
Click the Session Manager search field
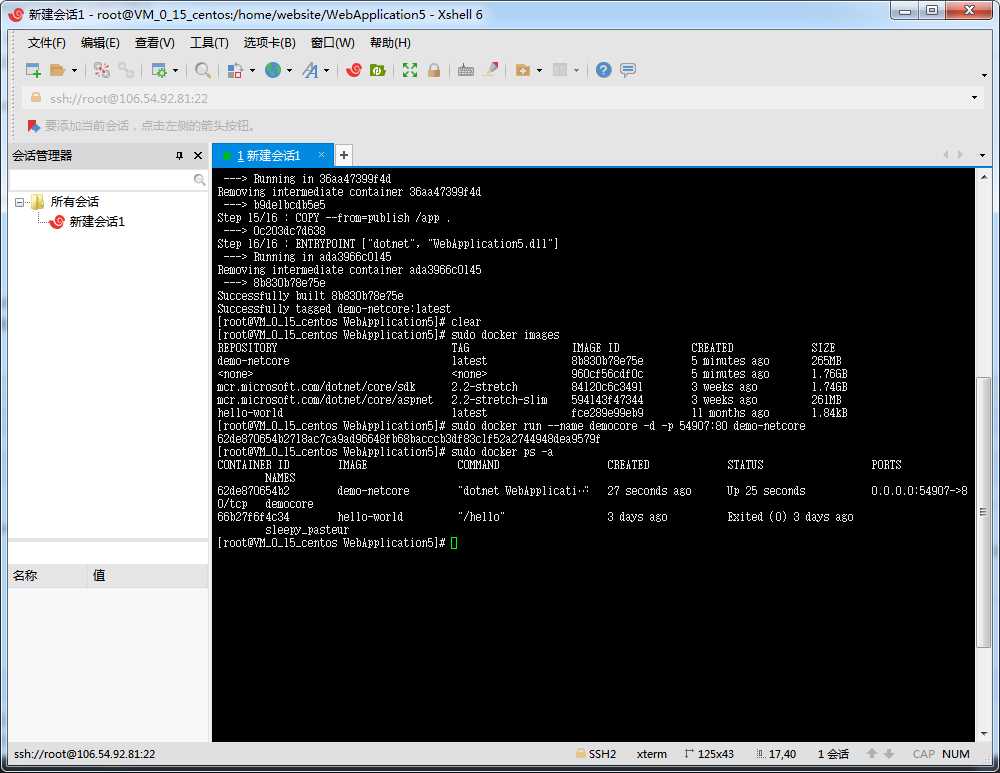100,180
